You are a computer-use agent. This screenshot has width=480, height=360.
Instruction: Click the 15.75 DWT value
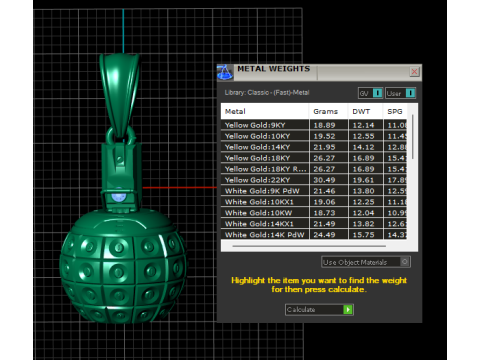(363, 235)
